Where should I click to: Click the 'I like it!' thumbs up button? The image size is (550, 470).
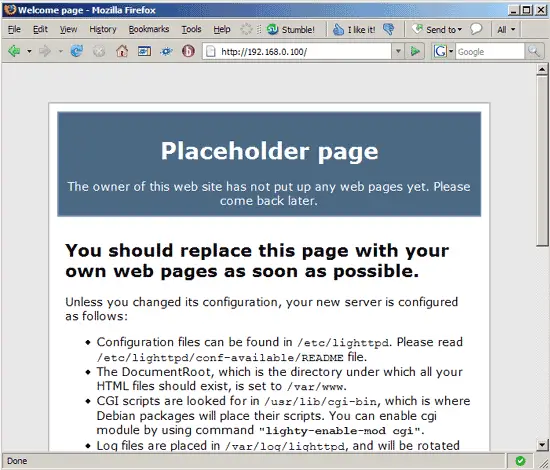point(354,29)
